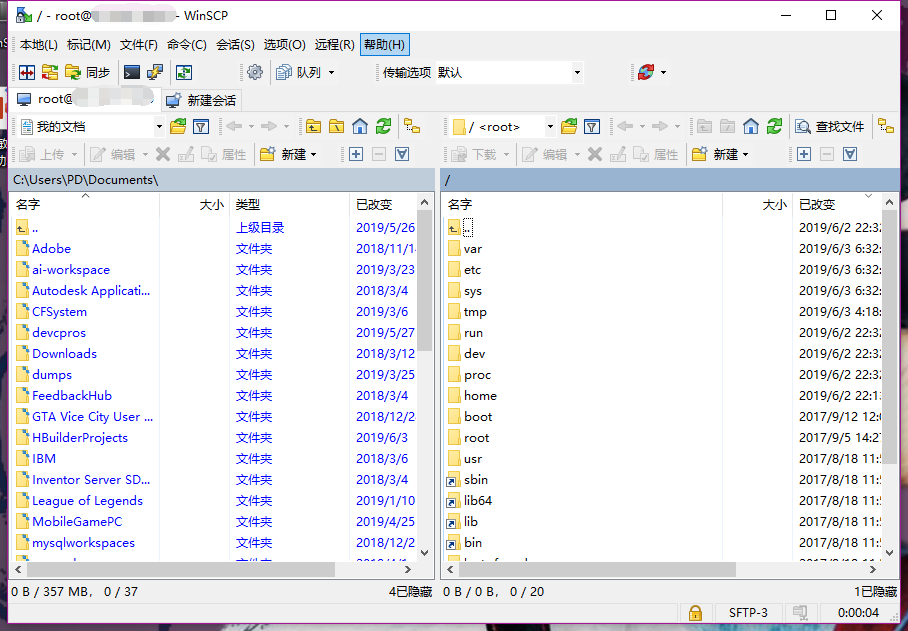This screenshot has width=908, height=631.
Task: Click the 队列 queue button
Action: pyautogui.click(x=299, y=72)
